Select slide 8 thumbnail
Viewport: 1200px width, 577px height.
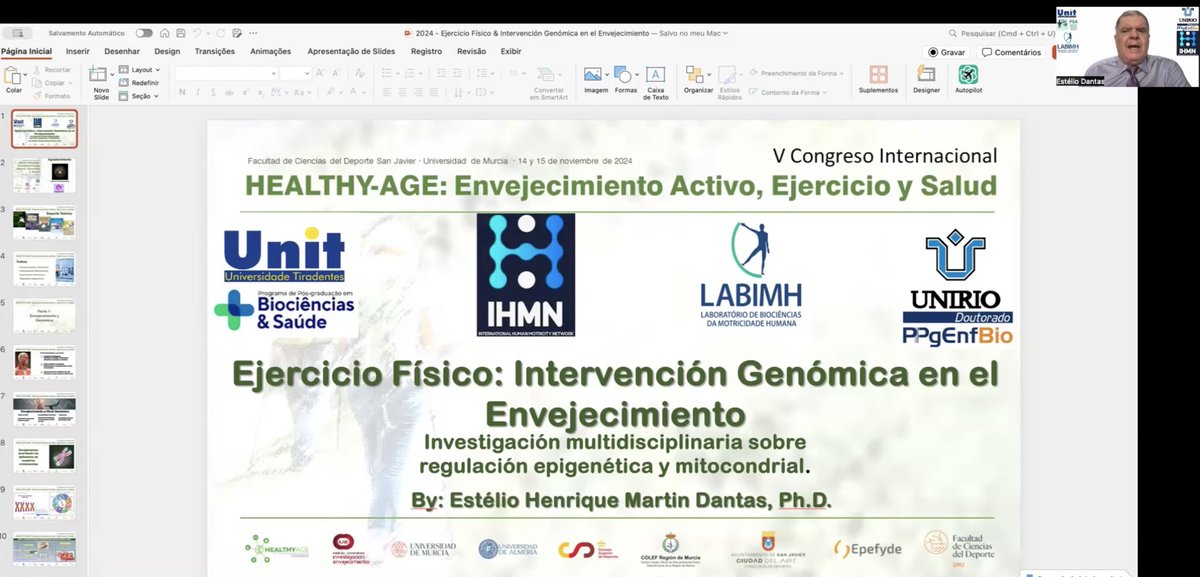[44, 457]
